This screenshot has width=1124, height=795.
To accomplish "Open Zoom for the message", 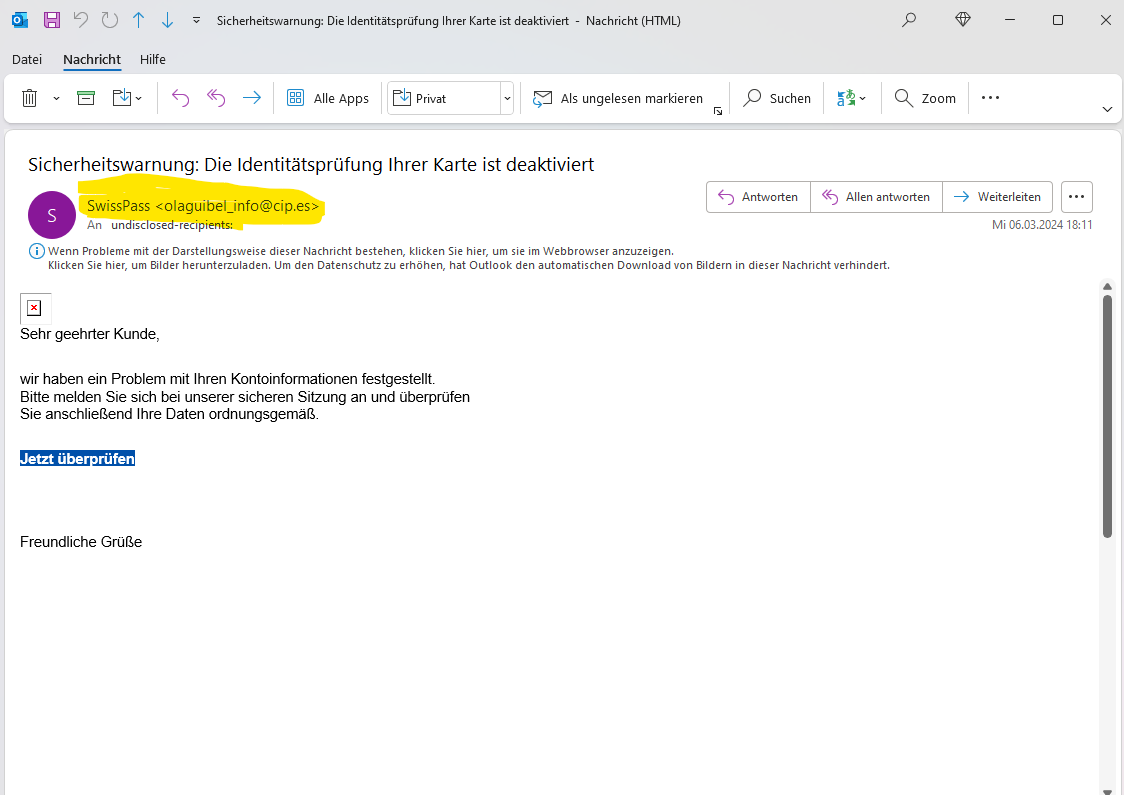I will pos(926,98).
